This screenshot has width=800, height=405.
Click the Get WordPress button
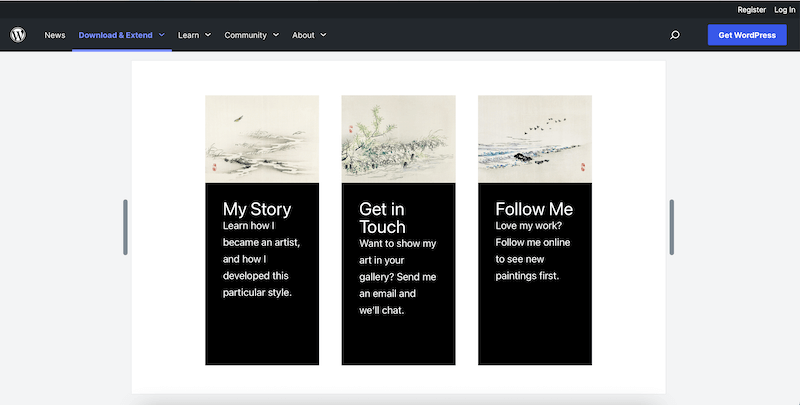pyautogui.click(x=747, y=35)
